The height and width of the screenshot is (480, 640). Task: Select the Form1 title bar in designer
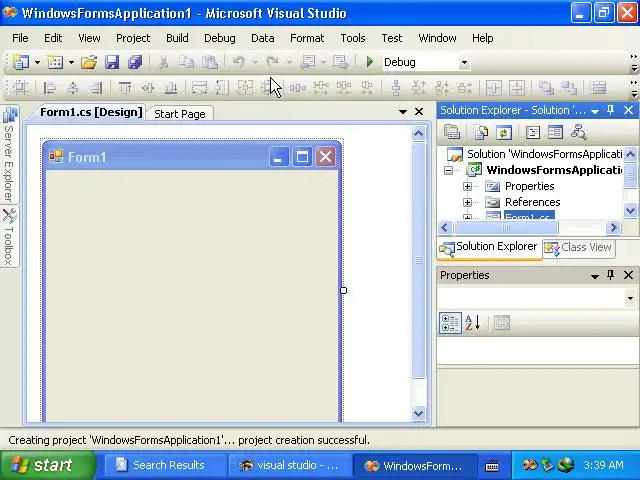click(x=192, y=156)
